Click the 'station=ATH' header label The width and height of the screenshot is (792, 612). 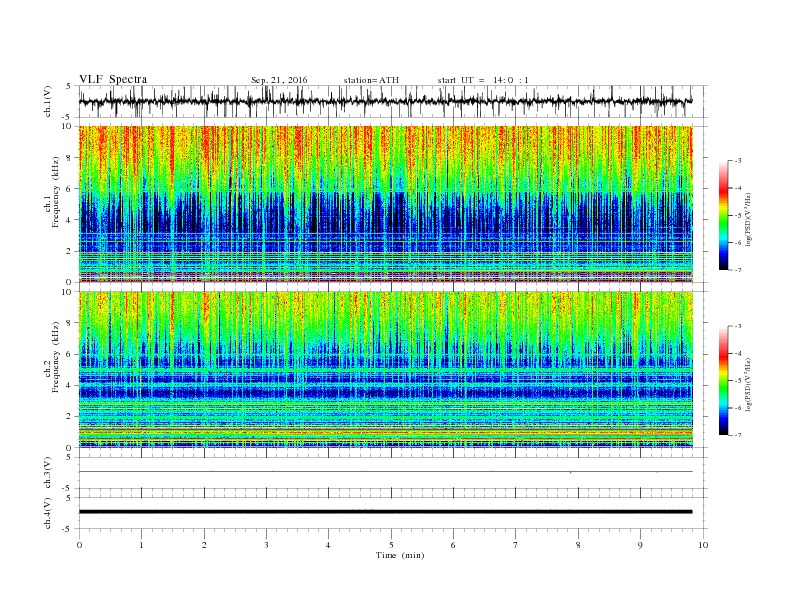pos(371,80)
